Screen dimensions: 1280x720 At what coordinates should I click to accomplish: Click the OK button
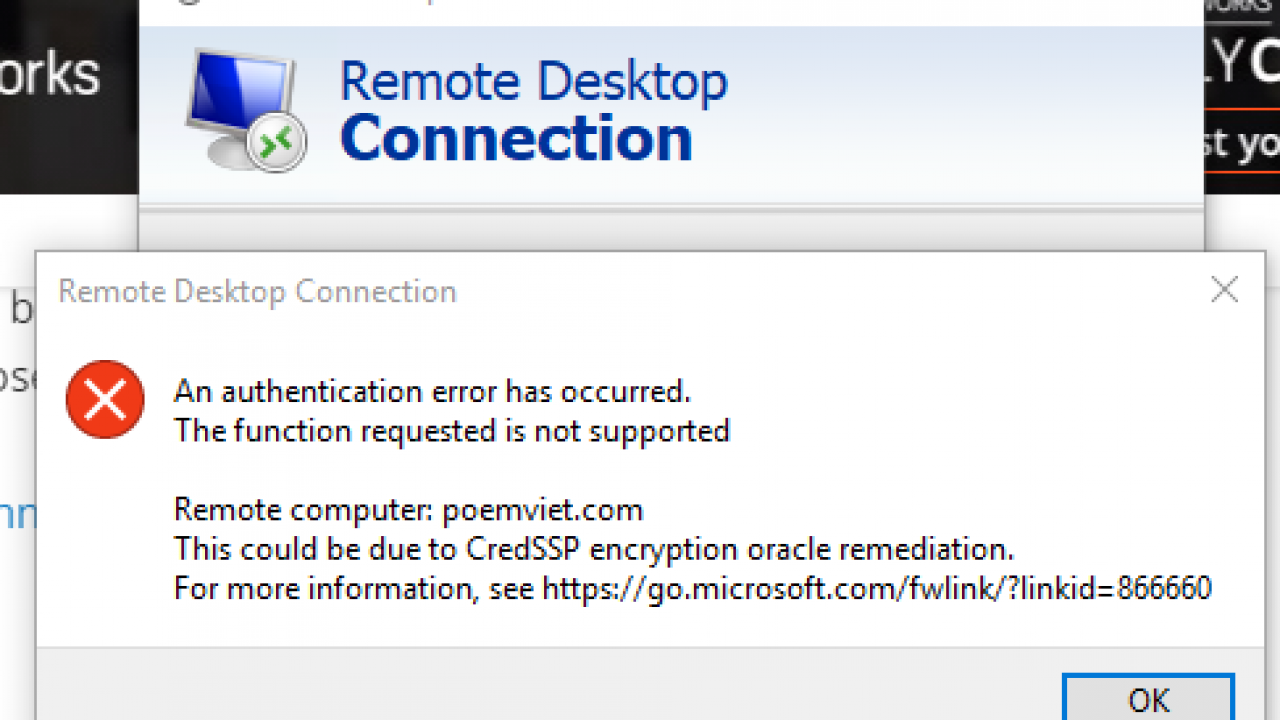[x=1148, y=698]
